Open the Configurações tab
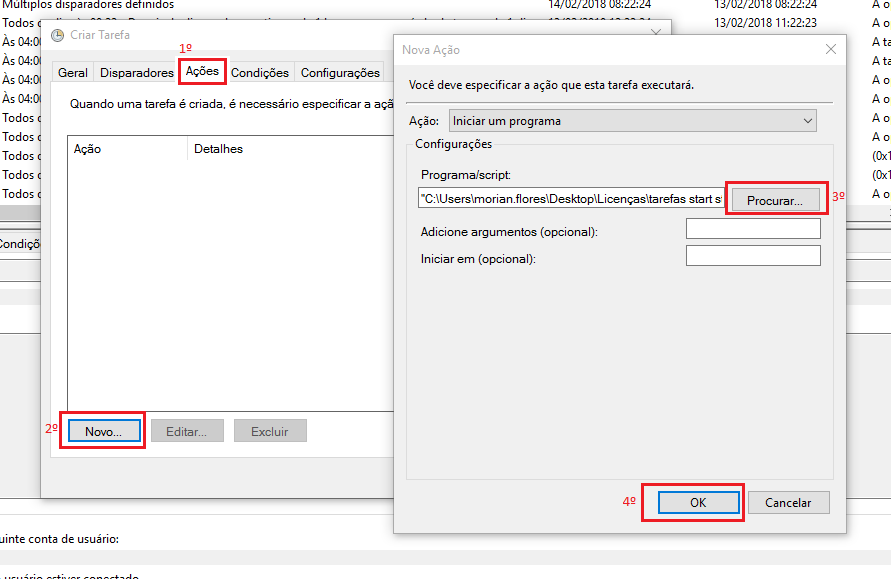 pyautogui.click(x=340, y=73)
